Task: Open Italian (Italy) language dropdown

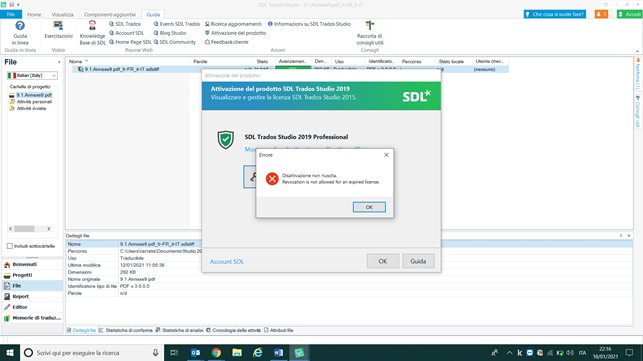Action: coord(32,75)
